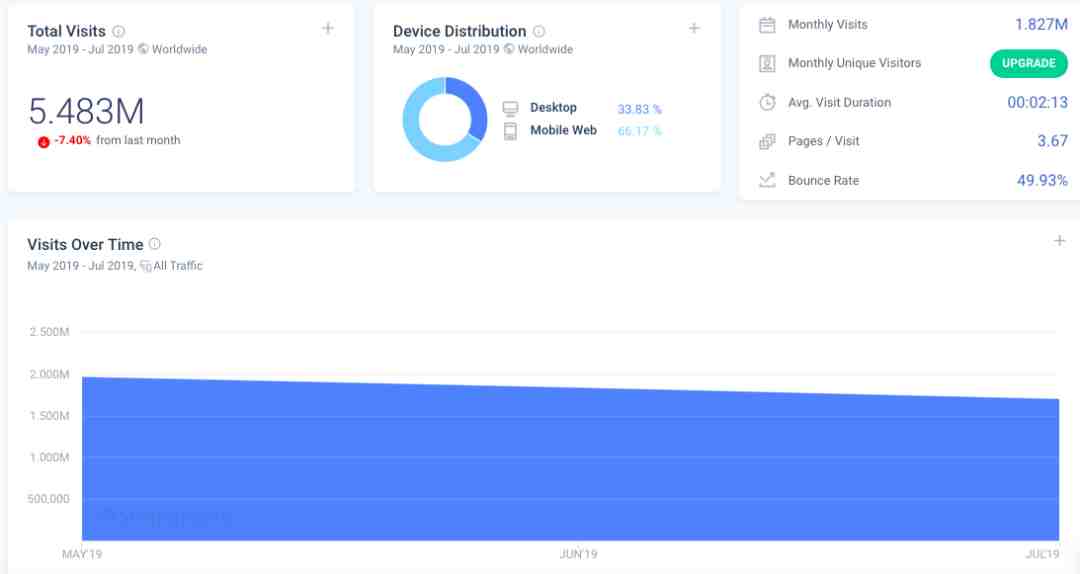Click the green UPGRADE button
The height and width of the screenshot is (574, 1080).
point(1028,63)
